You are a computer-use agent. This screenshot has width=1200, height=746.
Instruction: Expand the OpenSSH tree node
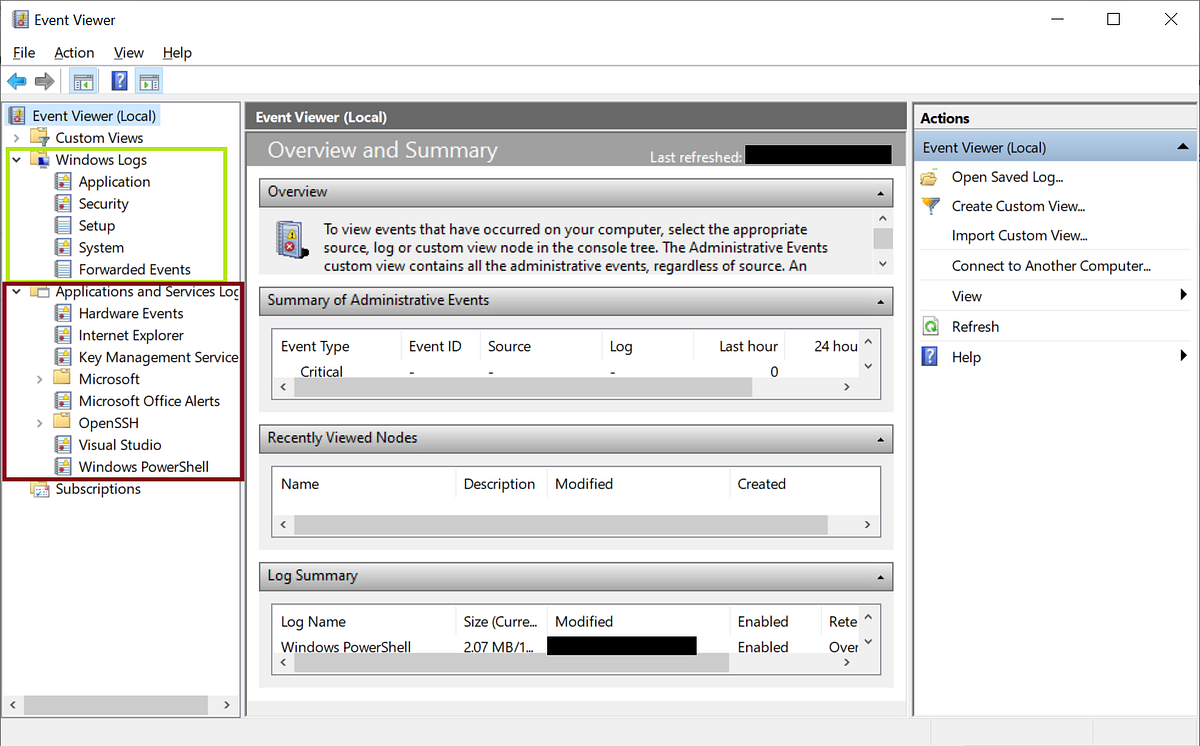pyautogui.click(x=40, y=422)
